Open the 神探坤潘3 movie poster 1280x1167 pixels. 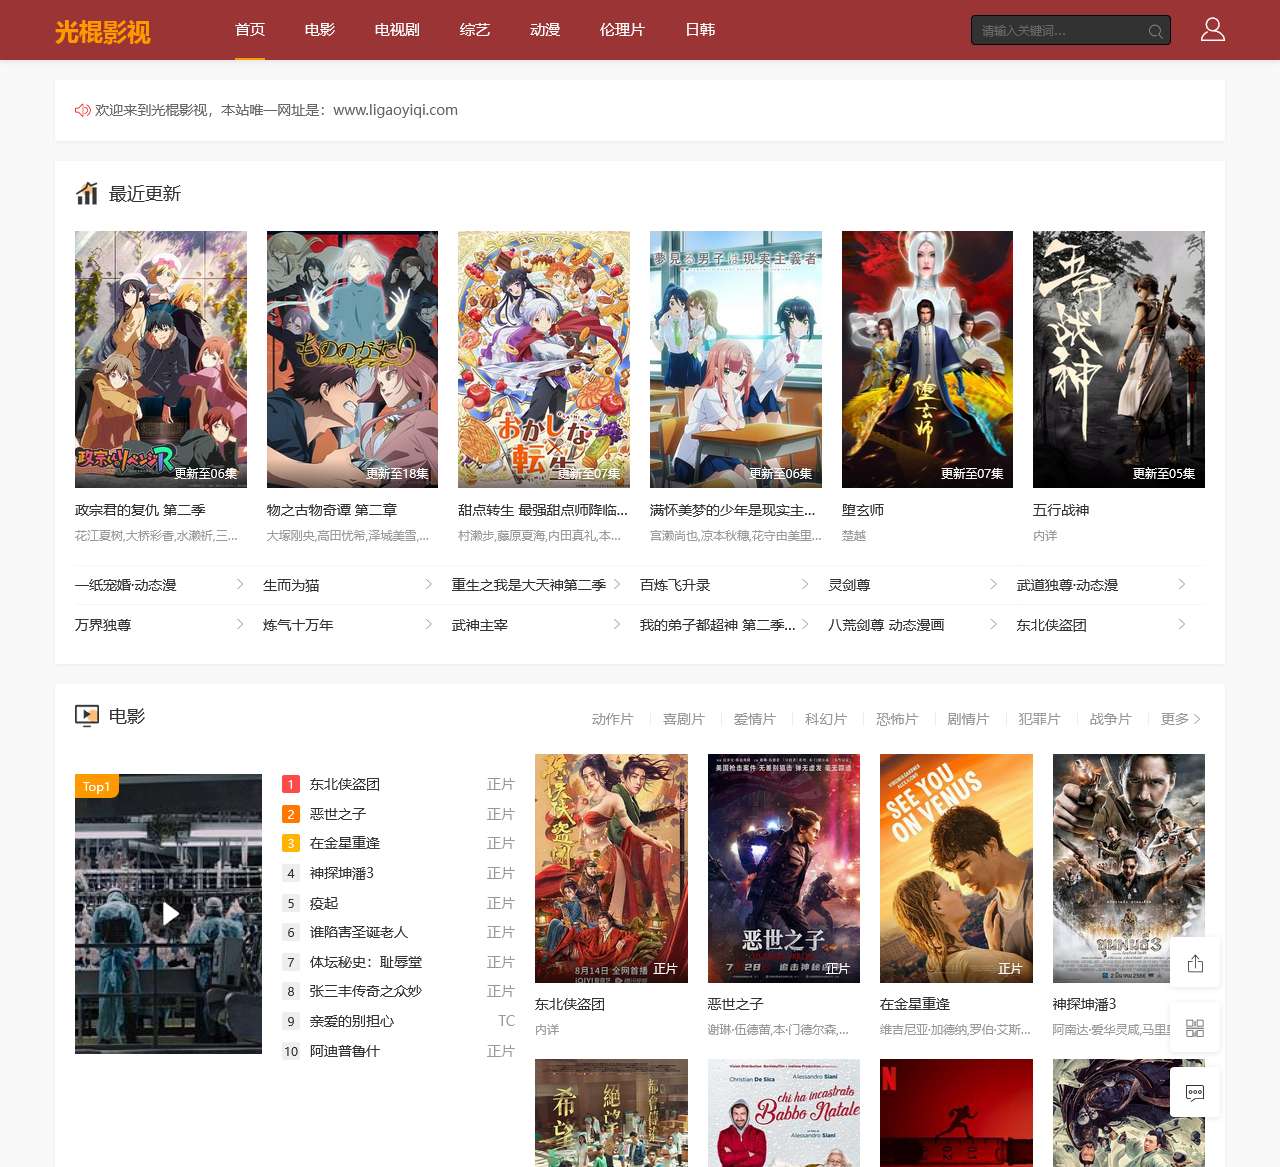(x=1129, y=868)
